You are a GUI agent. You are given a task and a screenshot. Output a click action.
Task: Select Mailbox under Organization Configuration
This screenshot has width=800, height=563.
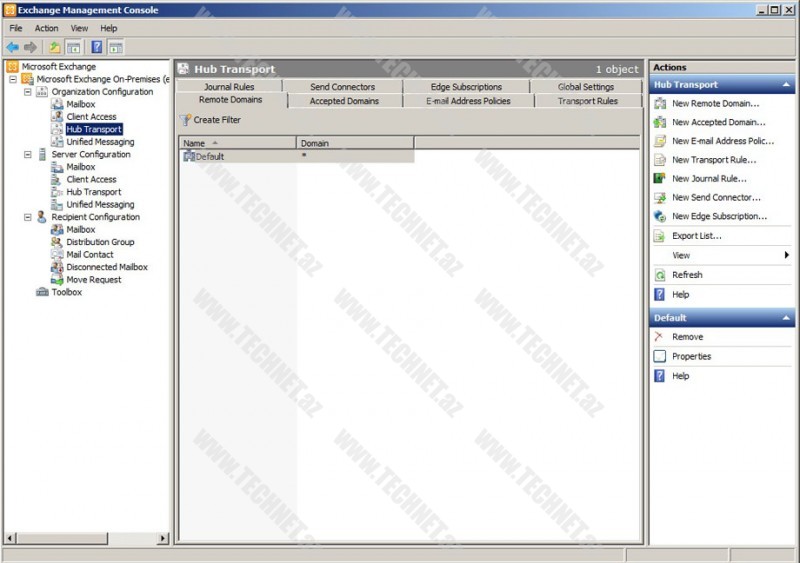(x=81, y=104)
